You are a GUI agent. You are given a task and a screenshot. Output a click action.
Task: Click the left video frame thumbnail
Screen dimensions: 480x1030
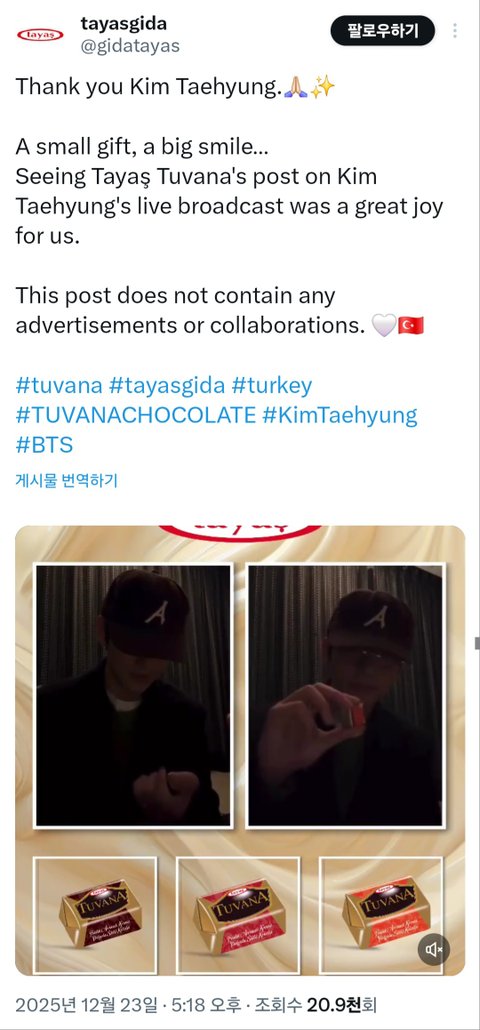pyautogui.click(x=133, y=696)
